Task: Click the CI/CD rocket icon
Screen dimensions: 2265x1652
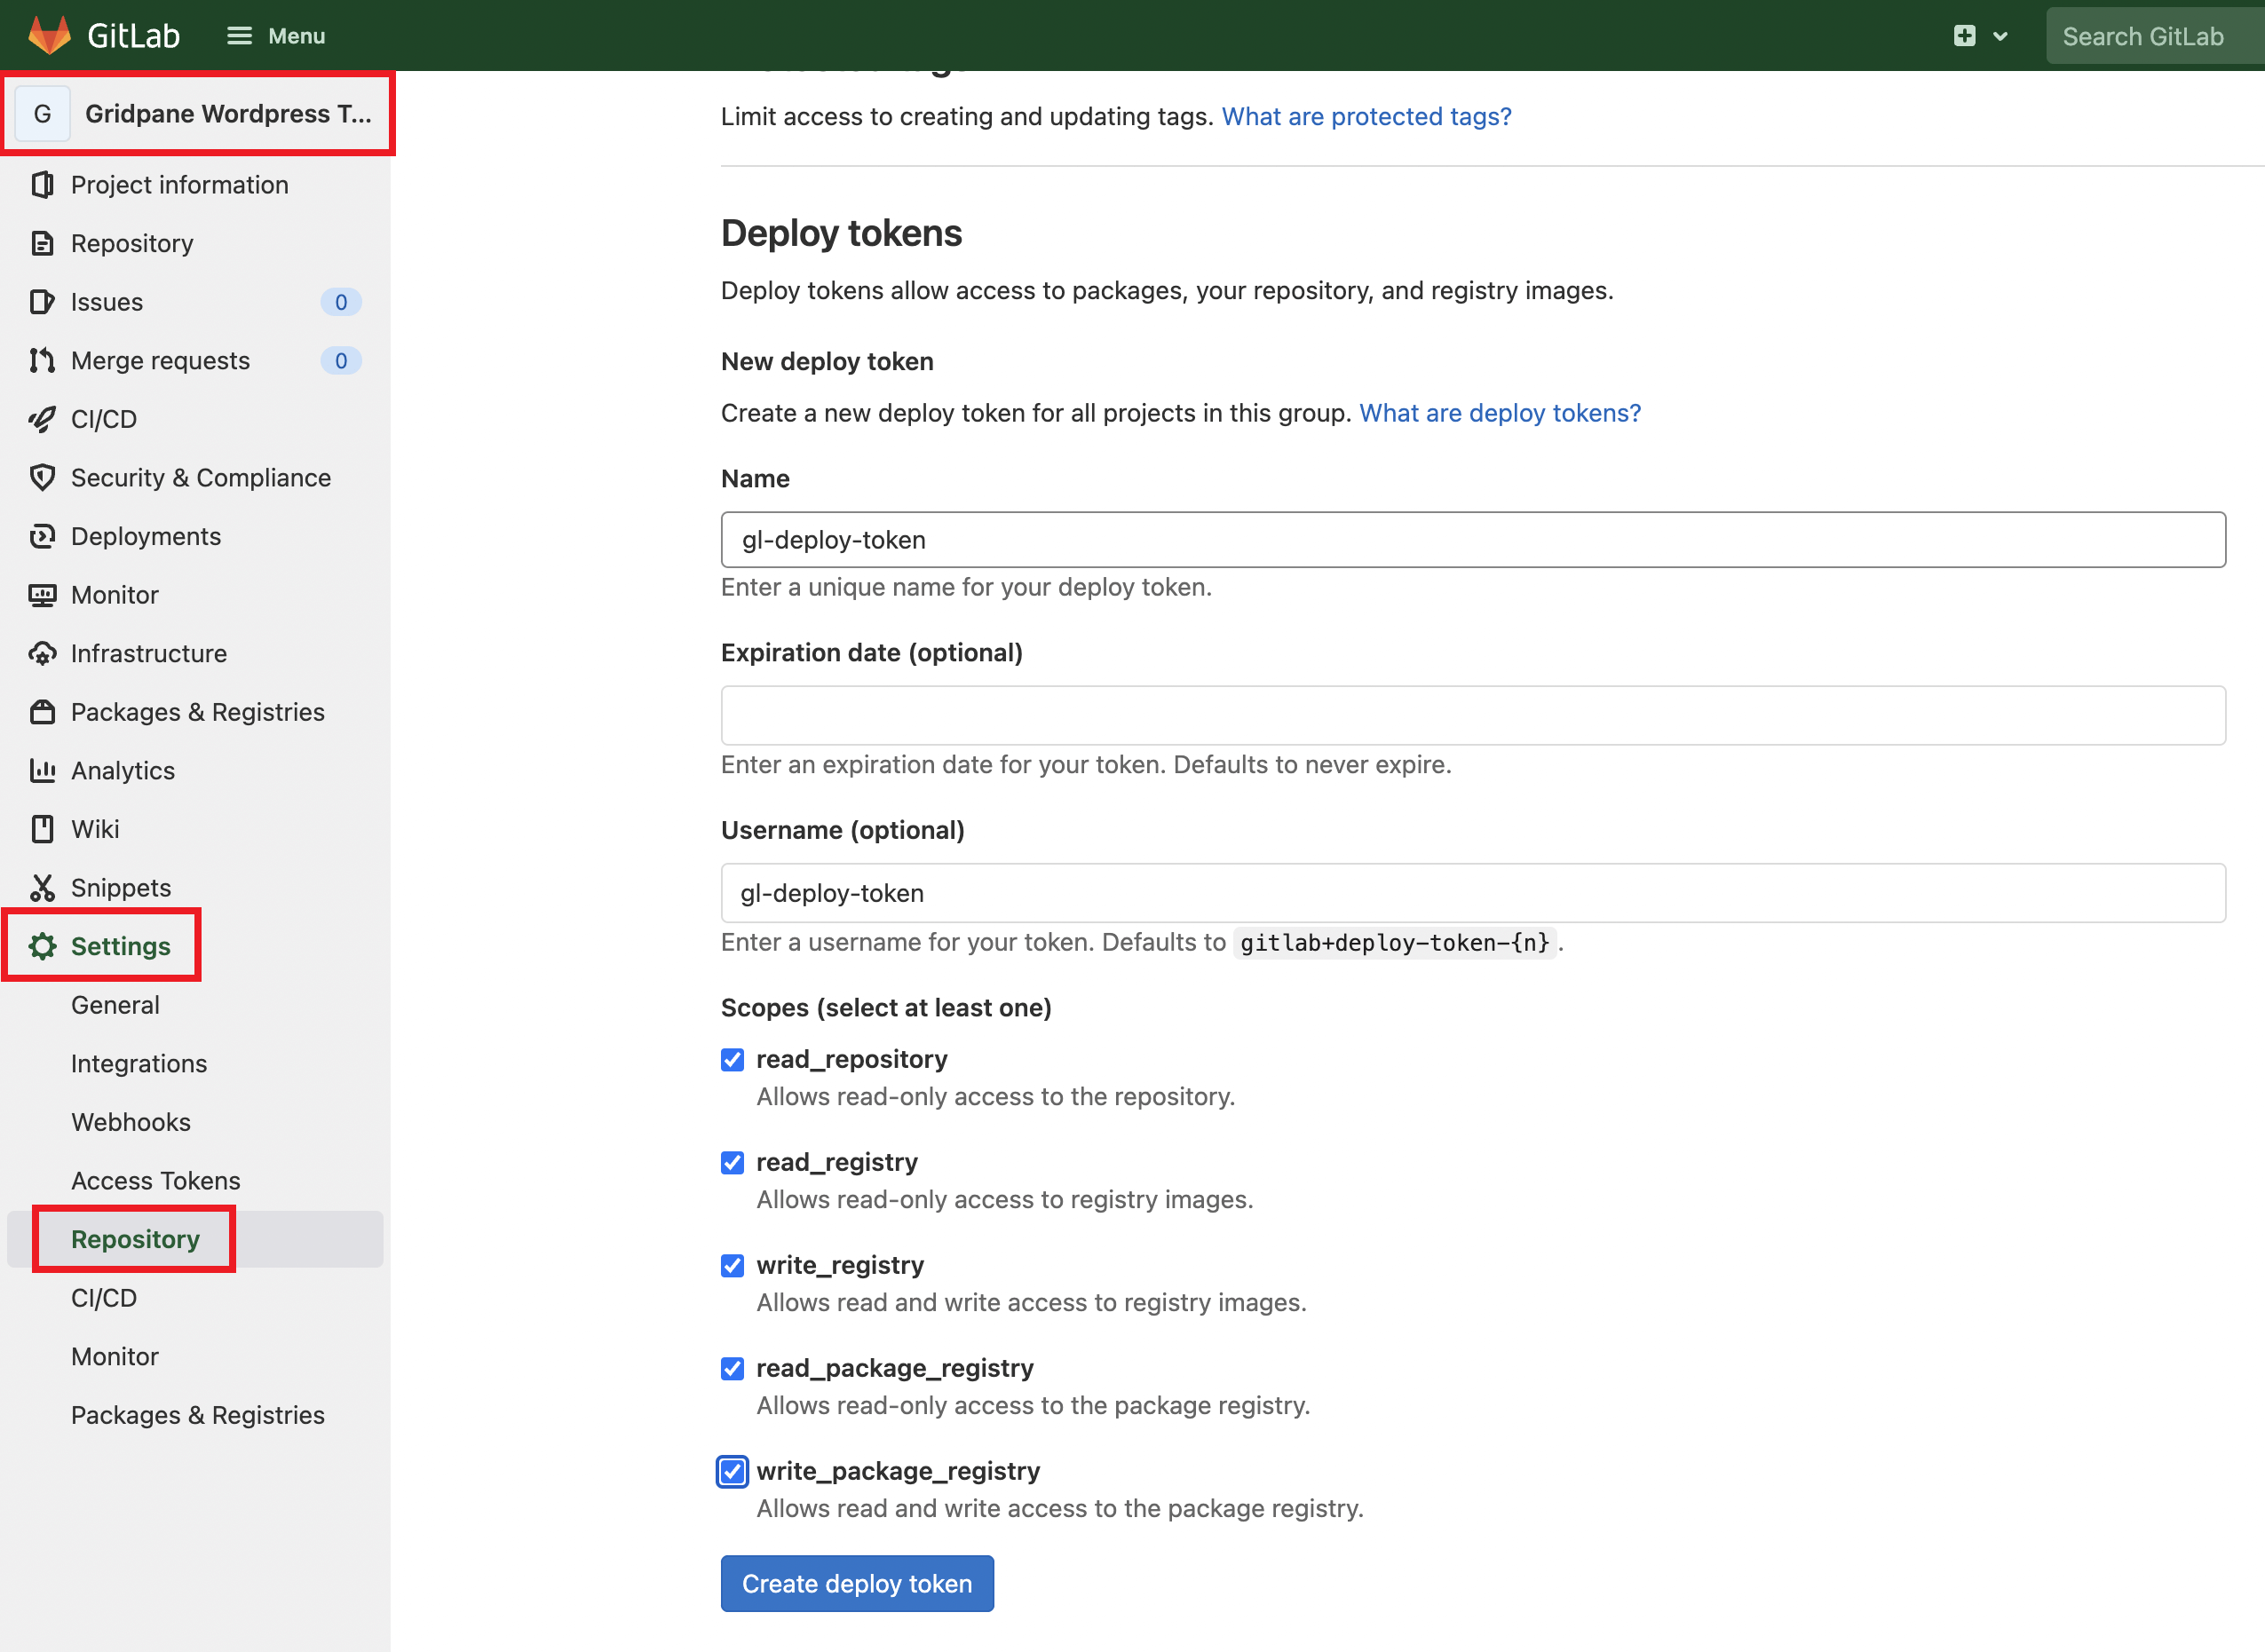Action: [42, 419]
